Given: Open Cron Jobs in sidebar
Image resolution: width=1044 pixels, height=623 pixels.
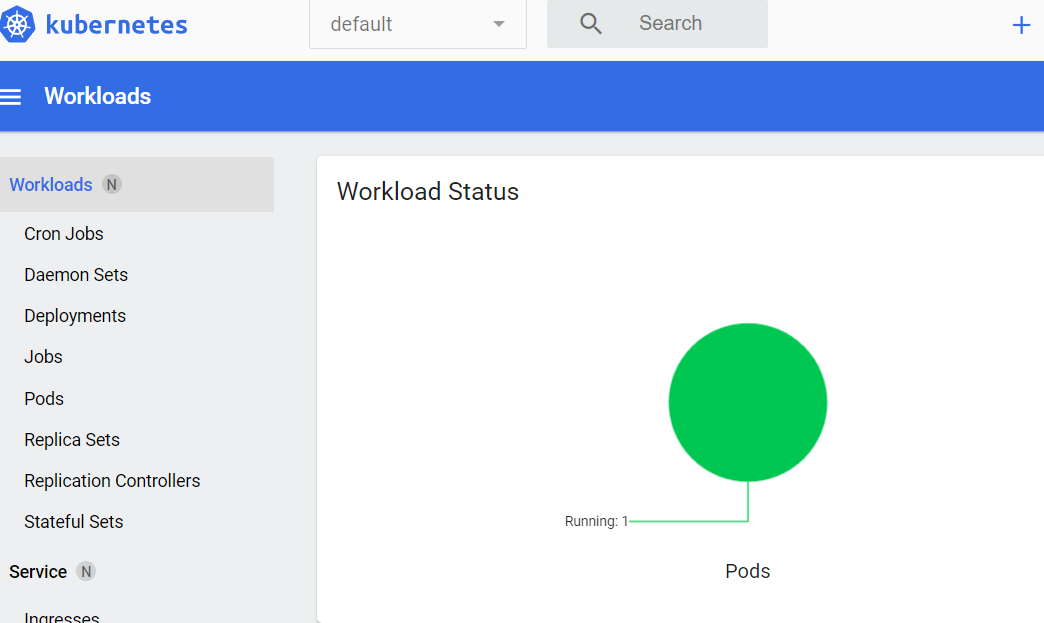Looking at the screenshot, I should pyautogui.click(x=64, y=234).
